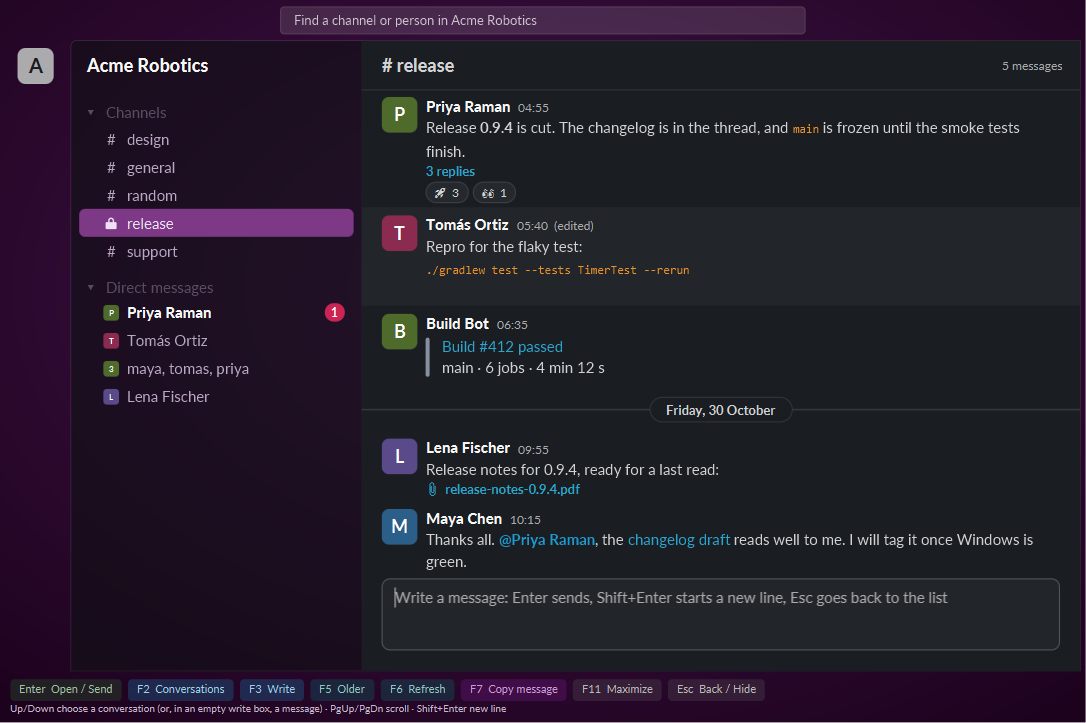Click Maya Chen's message avatar

[400, 527]
